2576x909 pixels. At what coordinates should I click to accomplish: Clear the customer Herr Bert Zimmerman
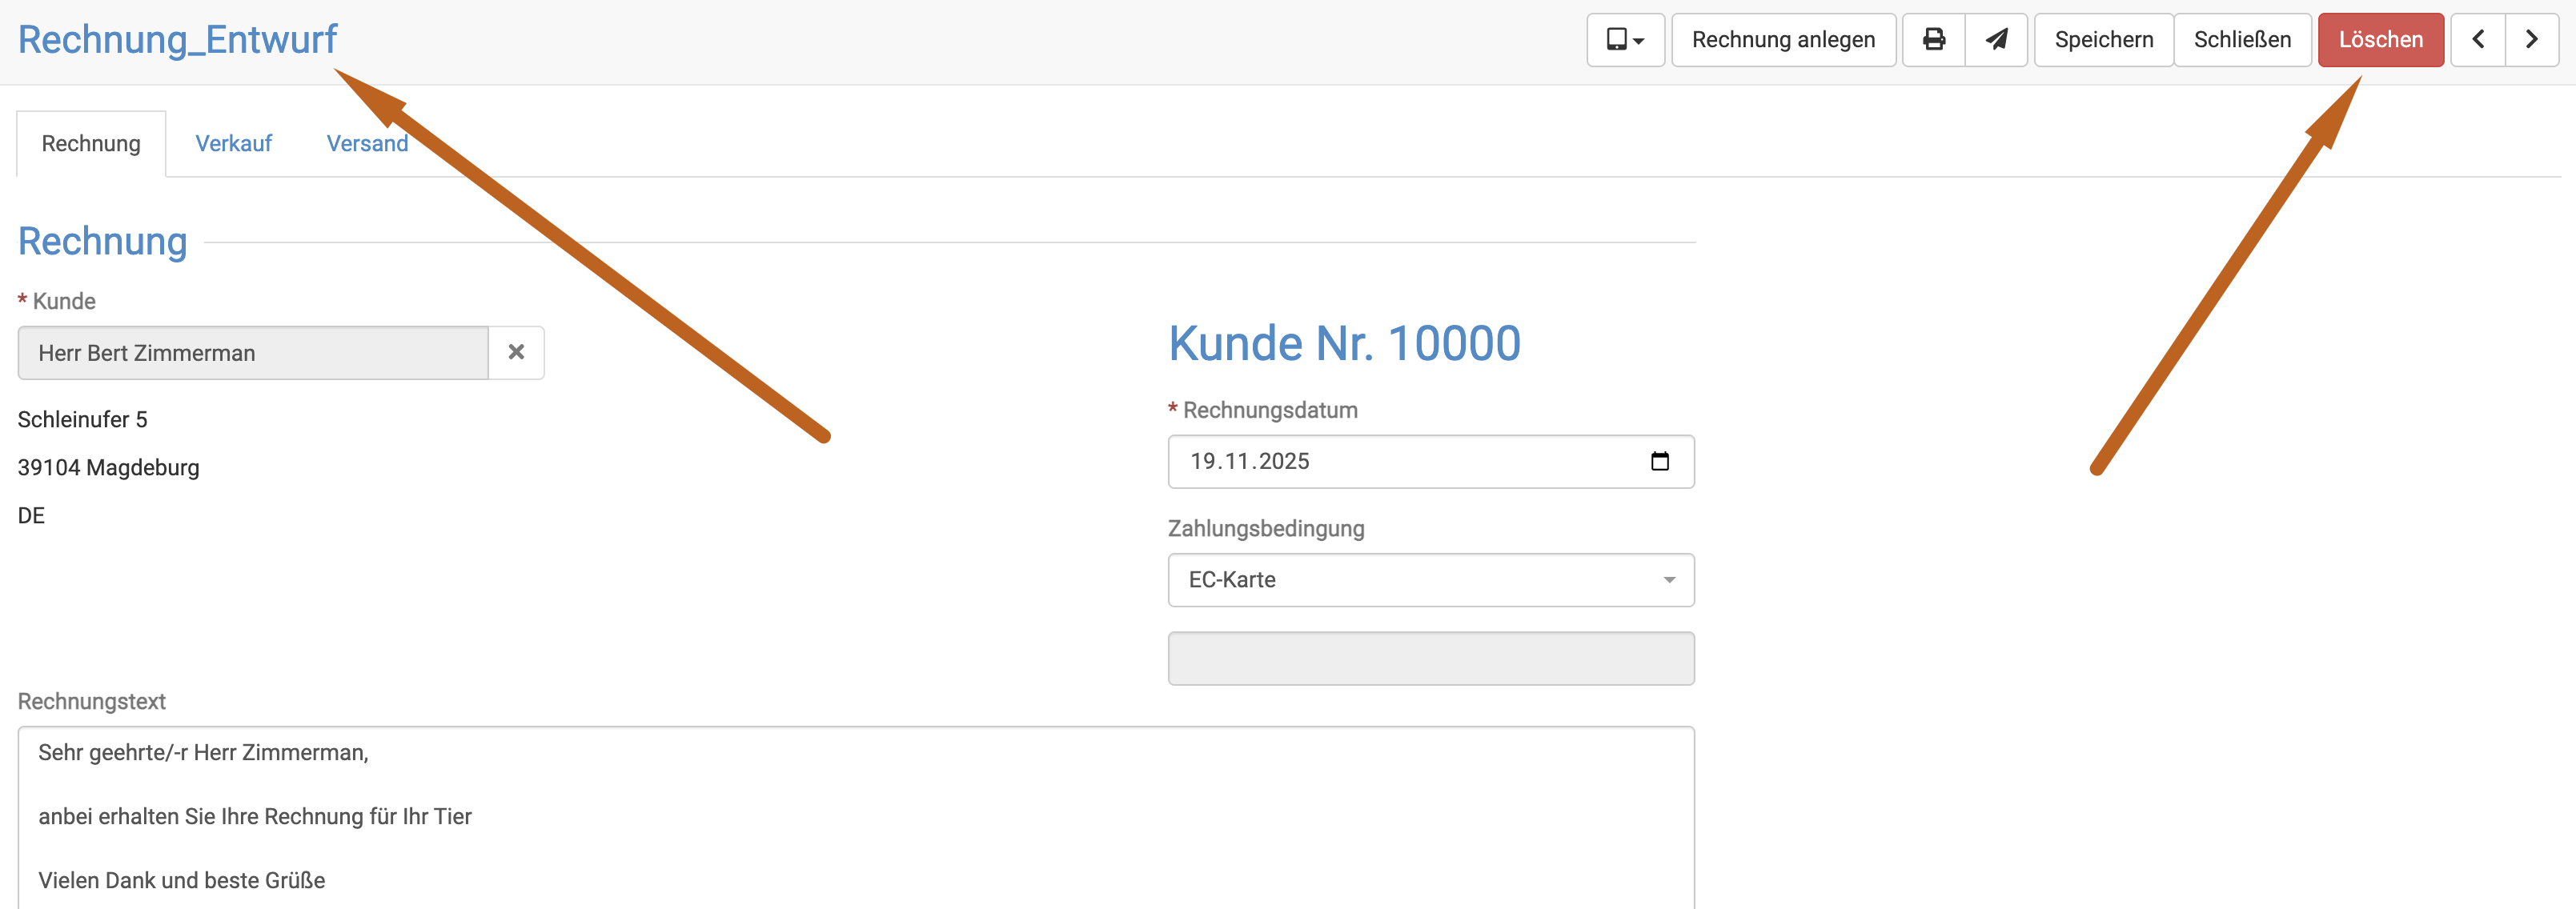click(516, 353)
